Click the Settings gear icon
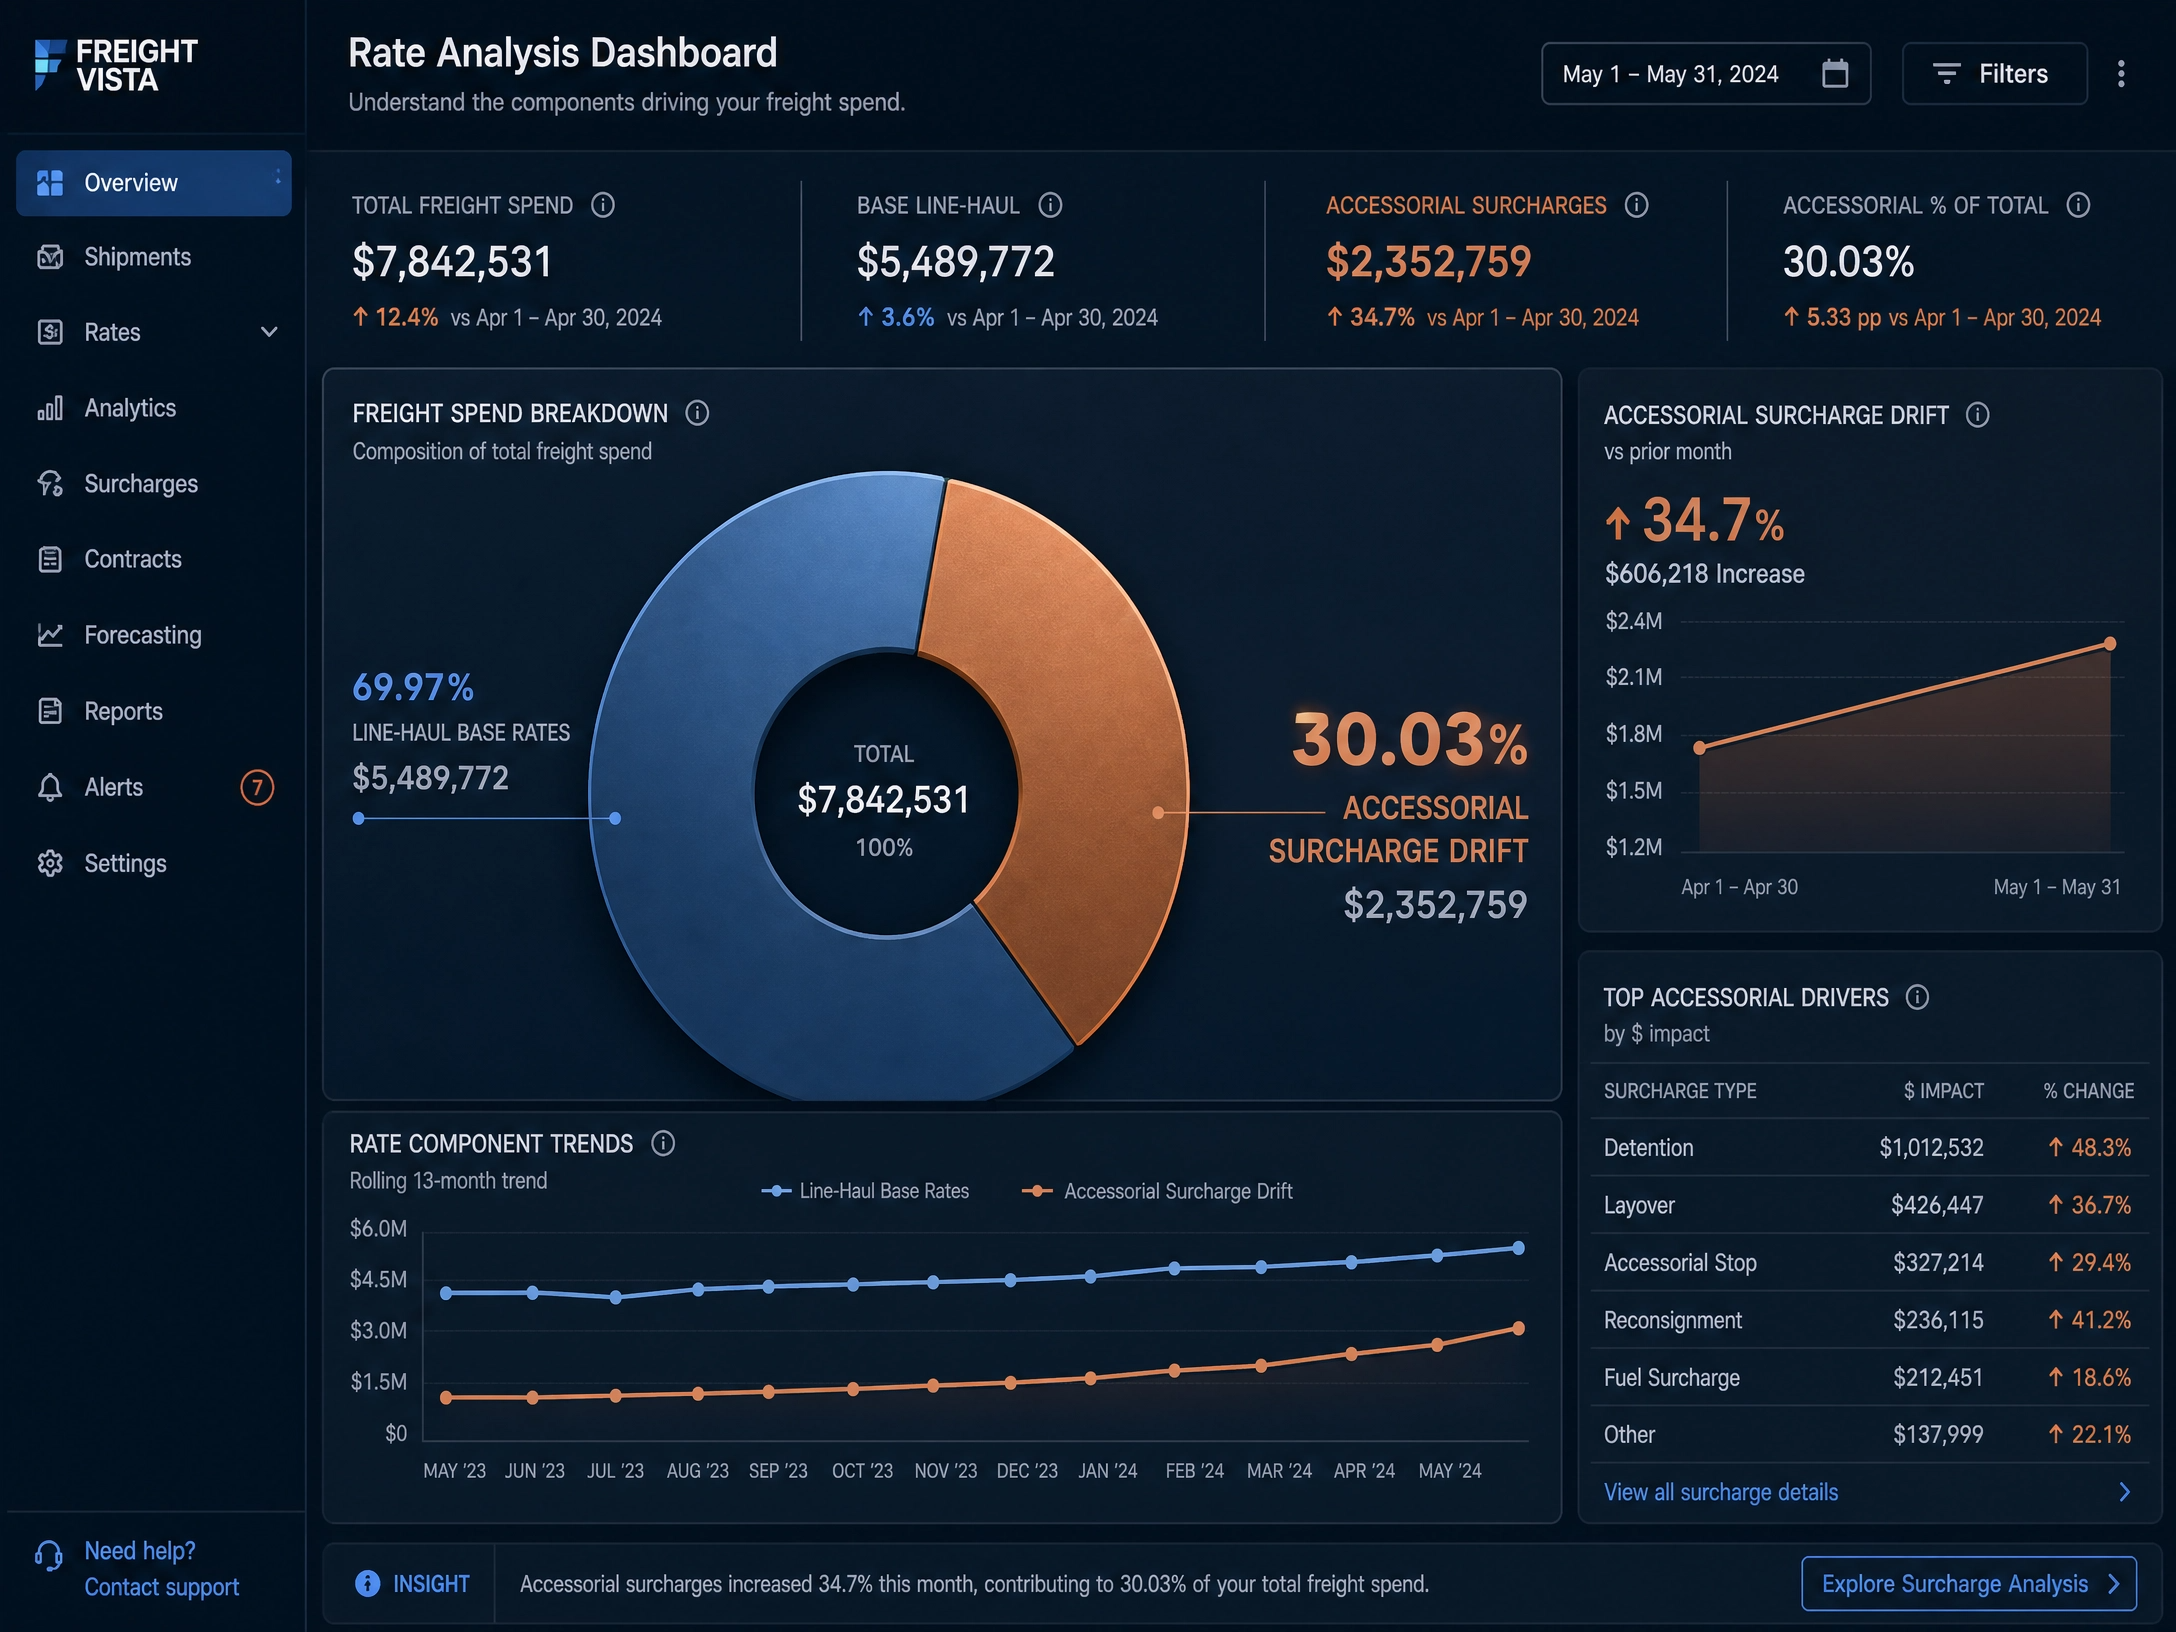2176x1632 pixels. (x=50, y=864)
